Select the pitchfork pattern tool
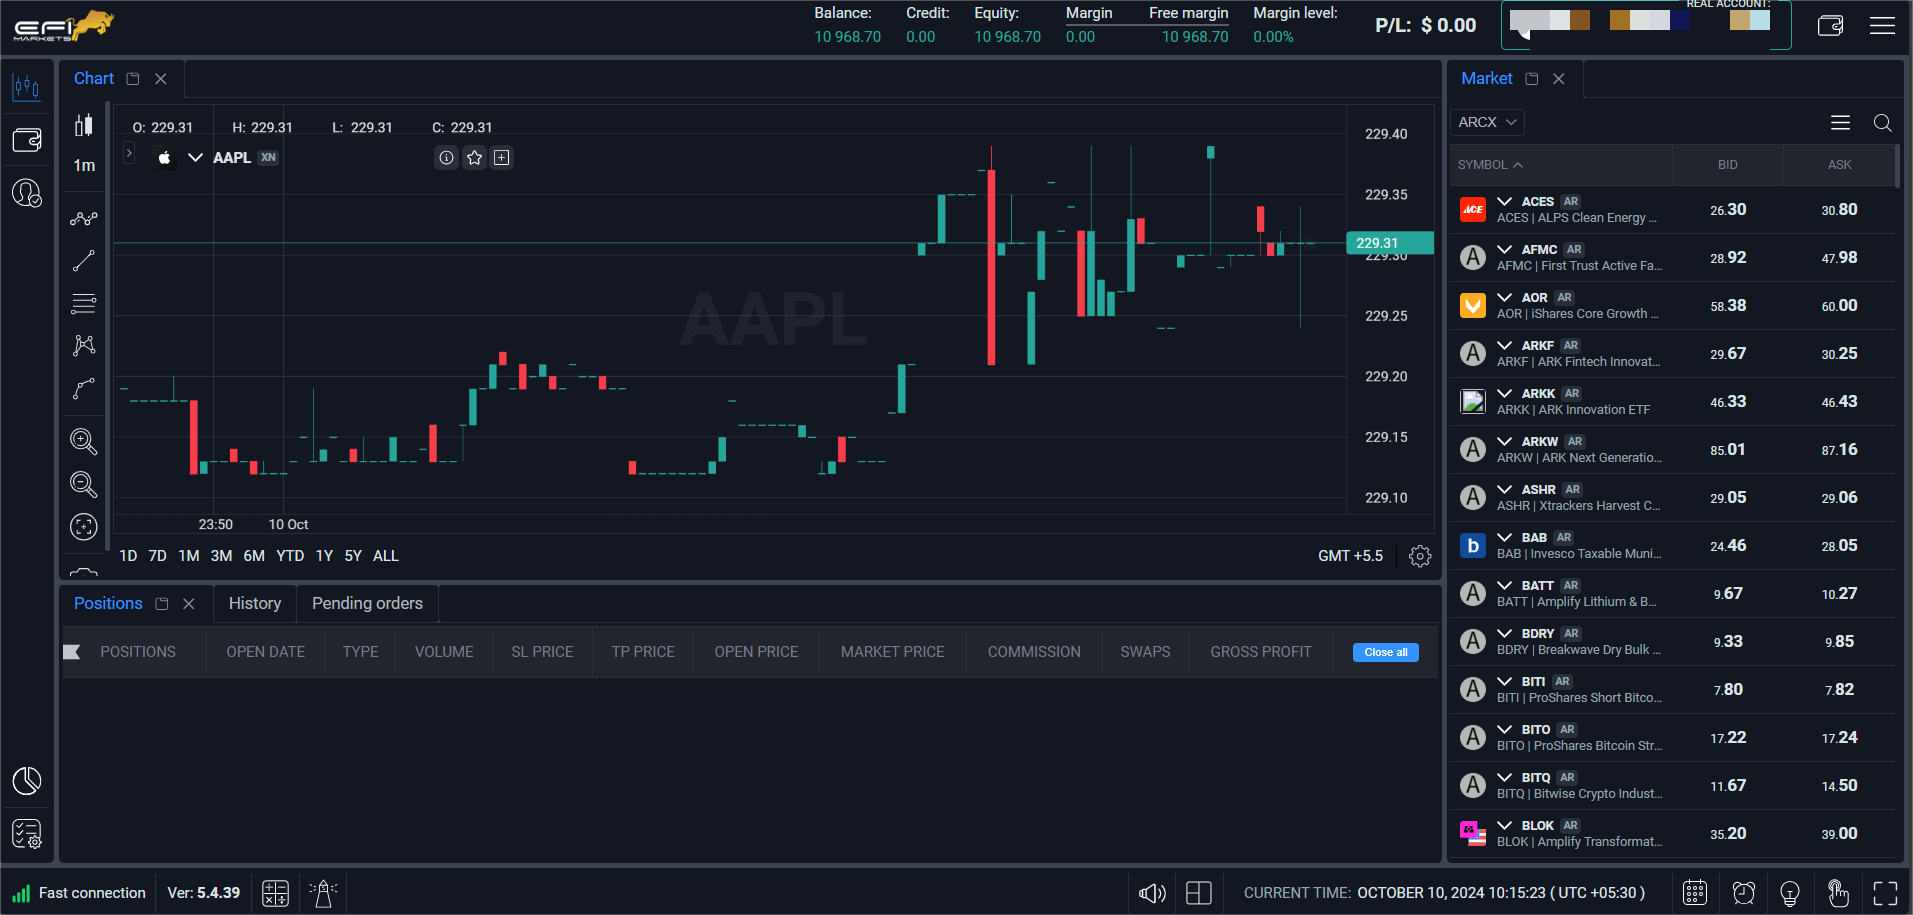Screen dimensions: 1913x915 pos(84,345)
